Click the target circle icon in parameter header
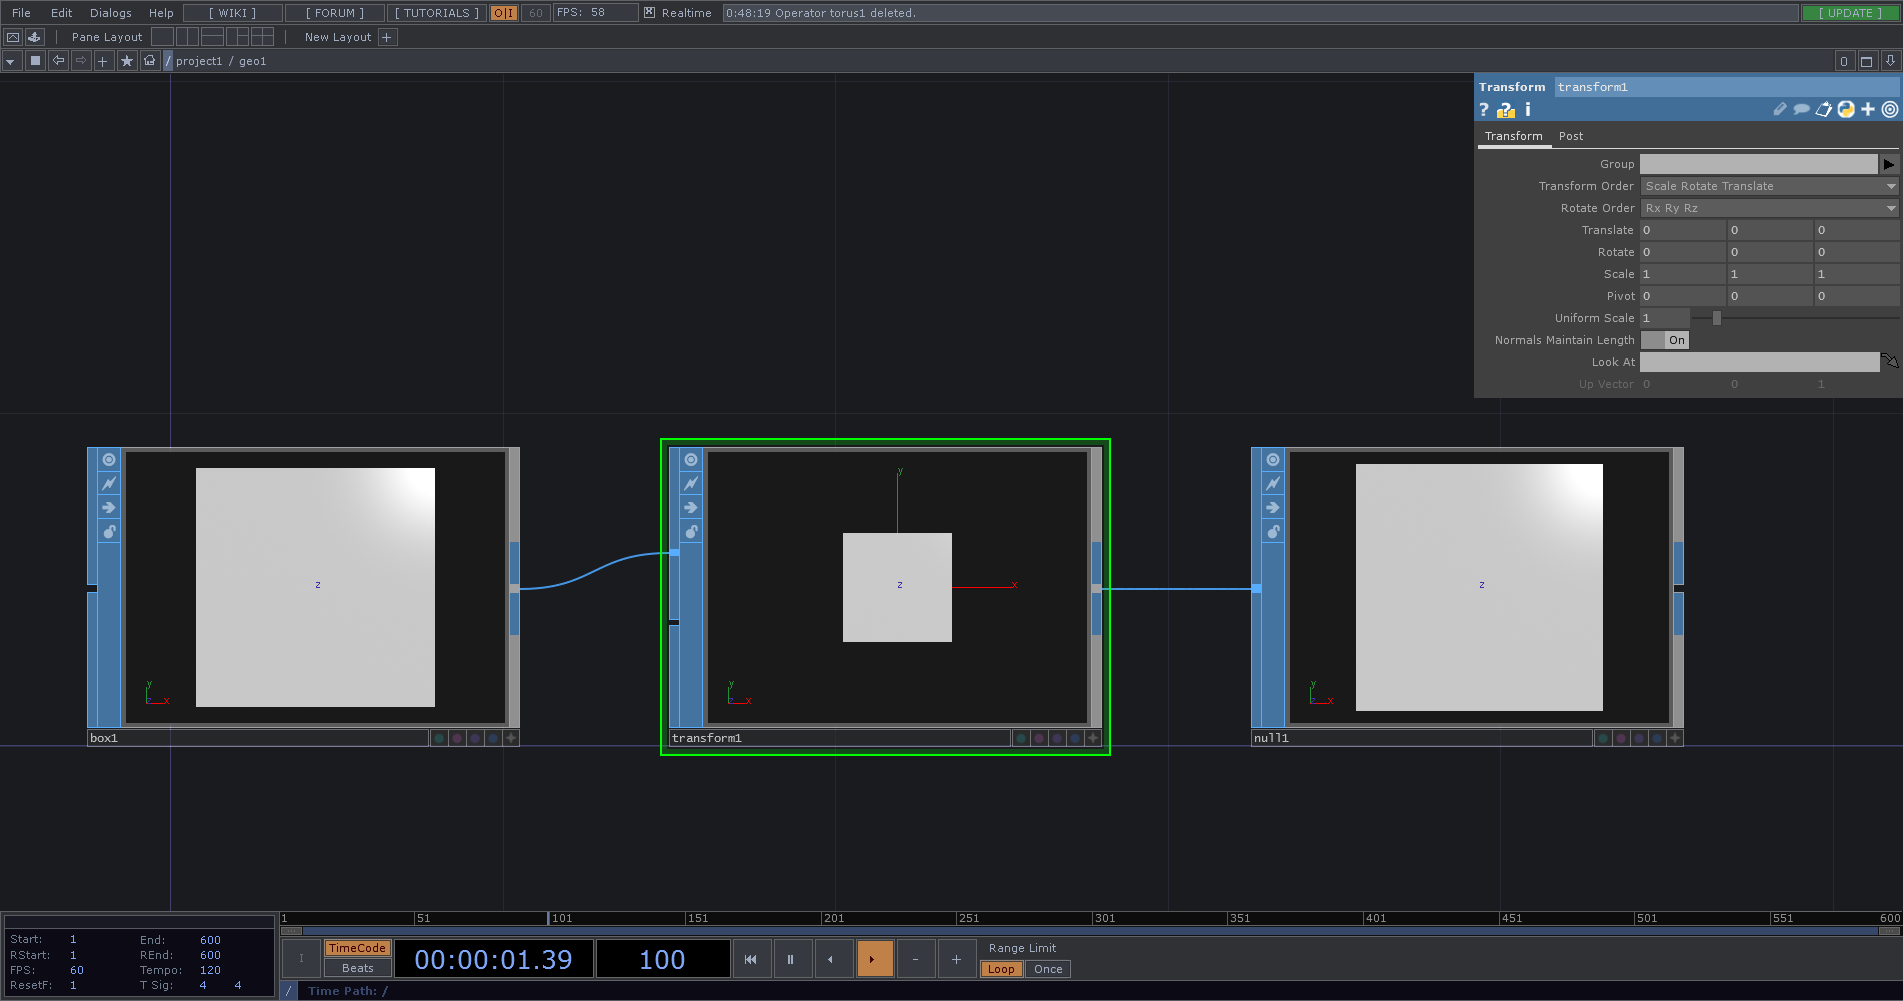 [1890, 110]
